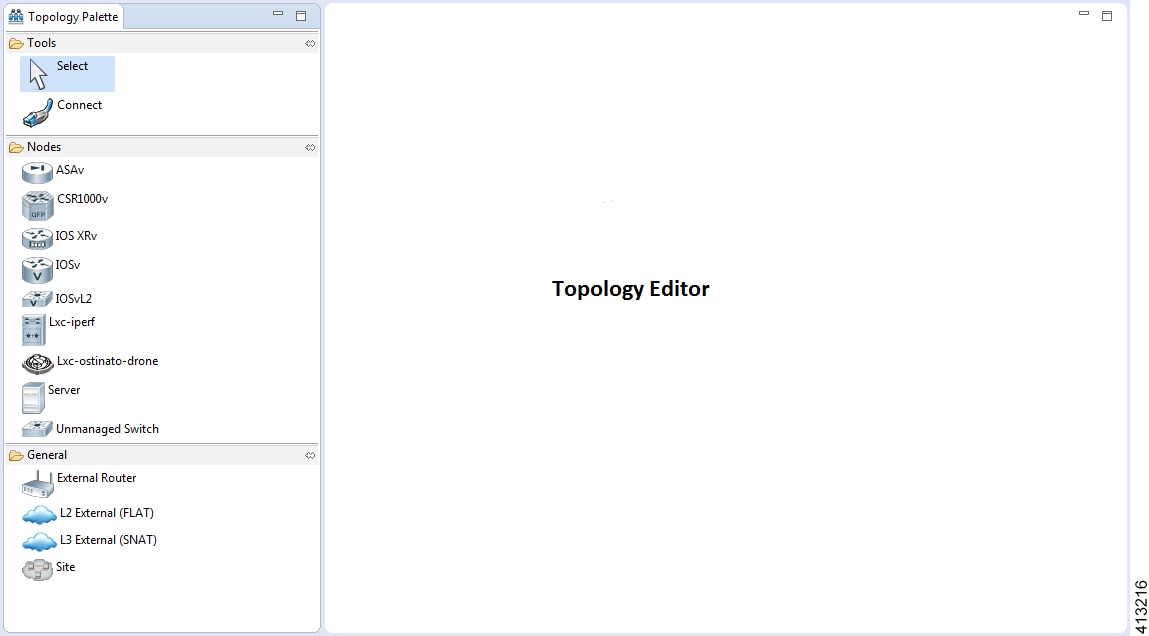
Task: Pin the General drawer open
Action: 310,455
